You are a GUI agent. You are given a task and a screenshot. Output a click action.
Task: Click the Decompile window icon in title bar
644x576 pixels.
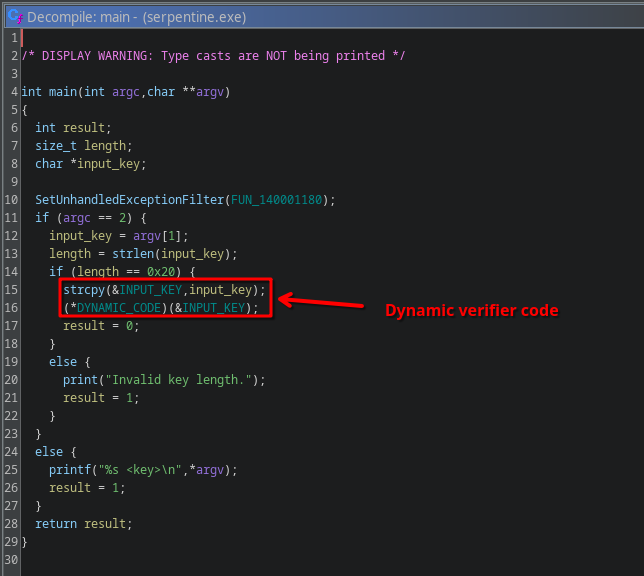(15, 16)
